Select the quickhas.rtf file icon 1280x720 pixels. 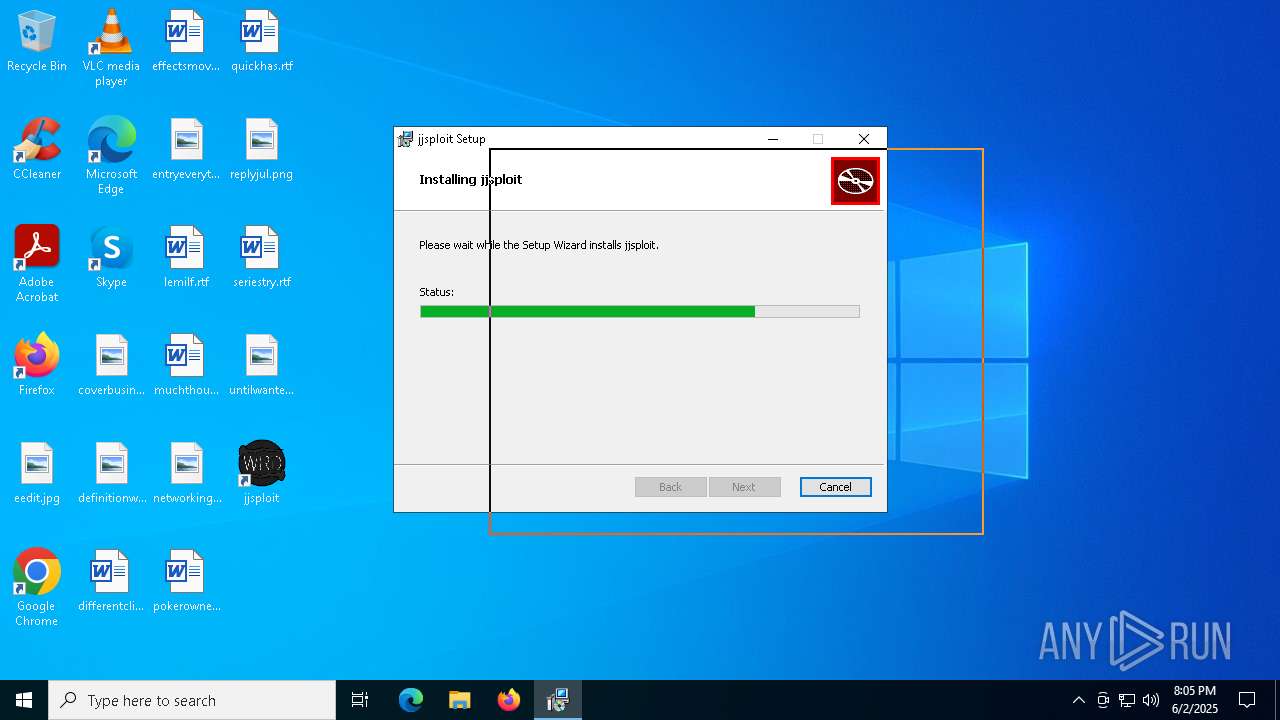click(x=261, y=42)
